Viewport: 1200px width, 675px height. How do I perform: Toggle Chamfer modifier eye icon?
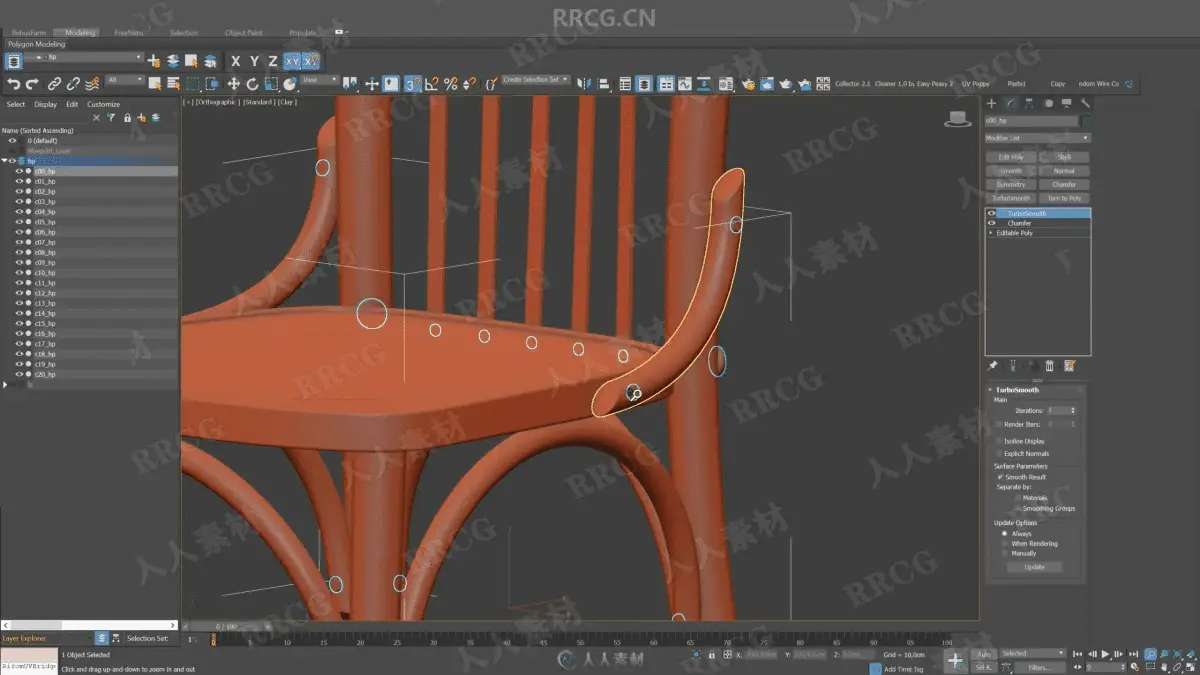point(992,223)
